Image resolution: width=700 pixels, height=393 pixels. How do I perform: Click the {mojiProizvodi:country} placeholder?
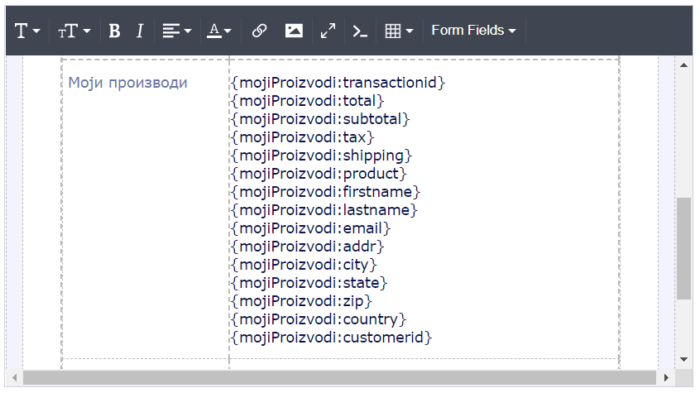[319, 319]
